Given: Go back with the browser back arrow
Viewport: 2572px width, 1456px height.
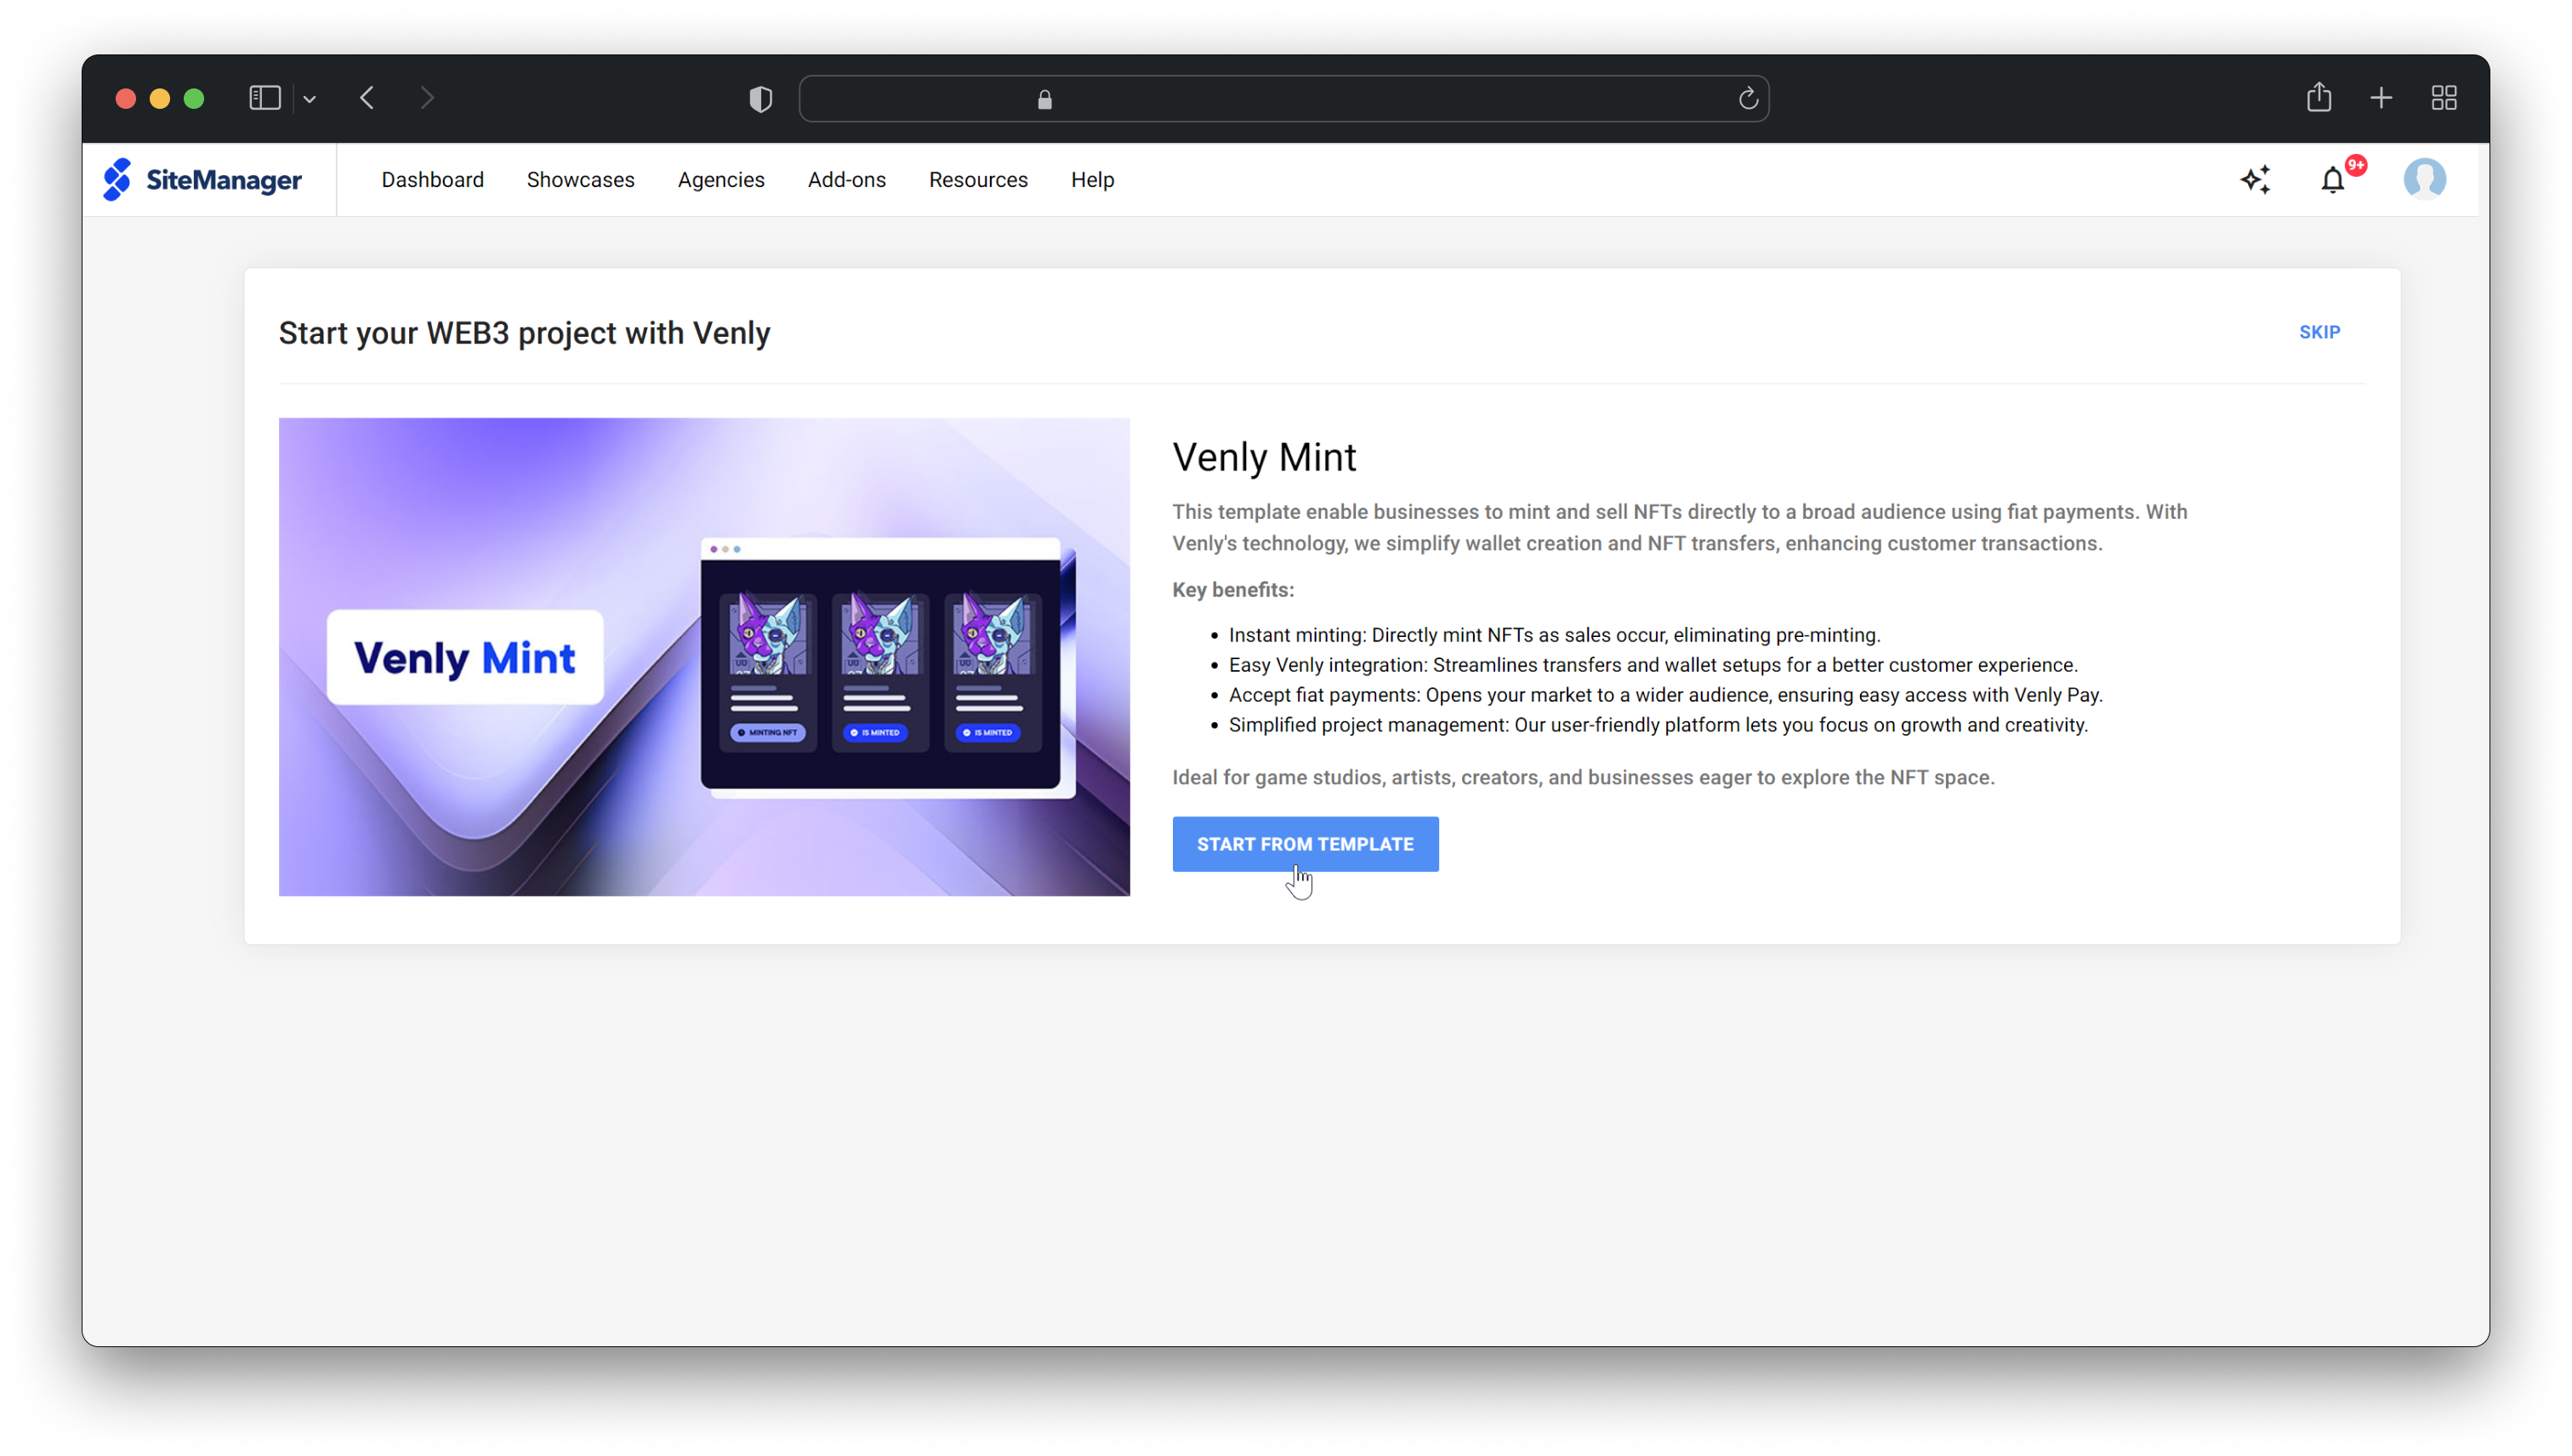Looking at the screenshot, I should pos(367,98).
